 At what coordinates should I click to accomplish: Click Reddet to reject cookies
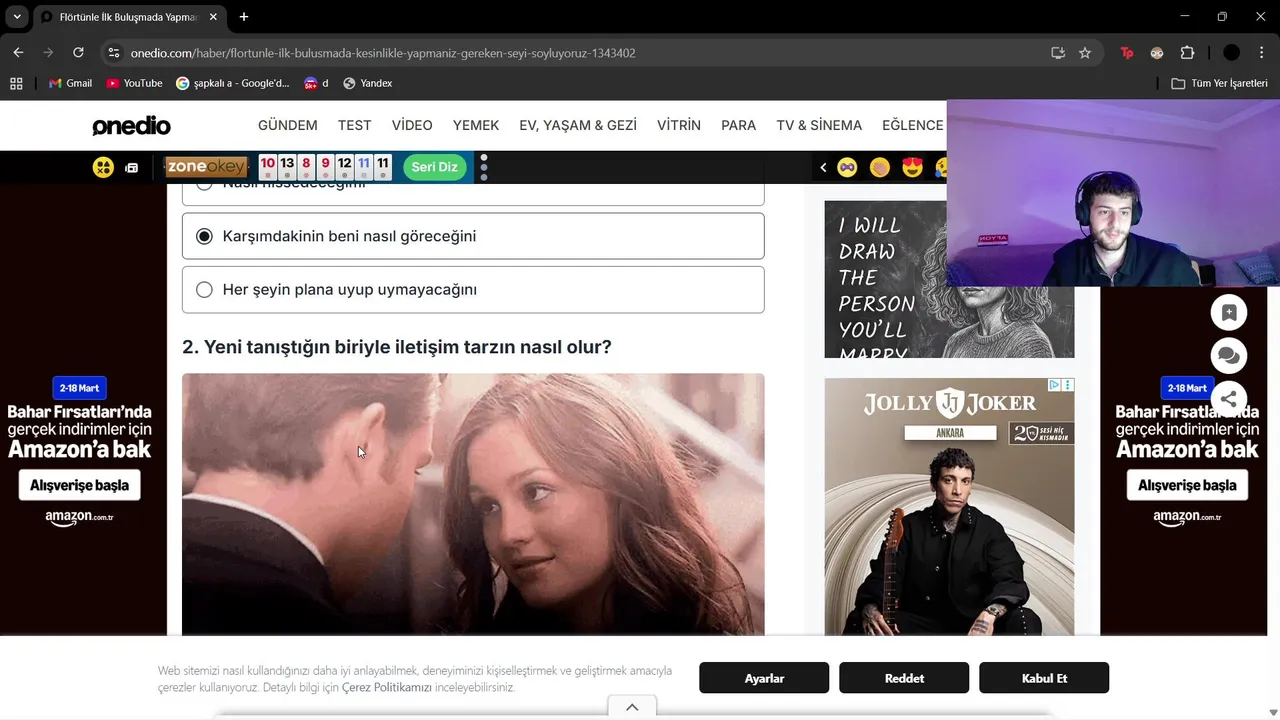904,678
